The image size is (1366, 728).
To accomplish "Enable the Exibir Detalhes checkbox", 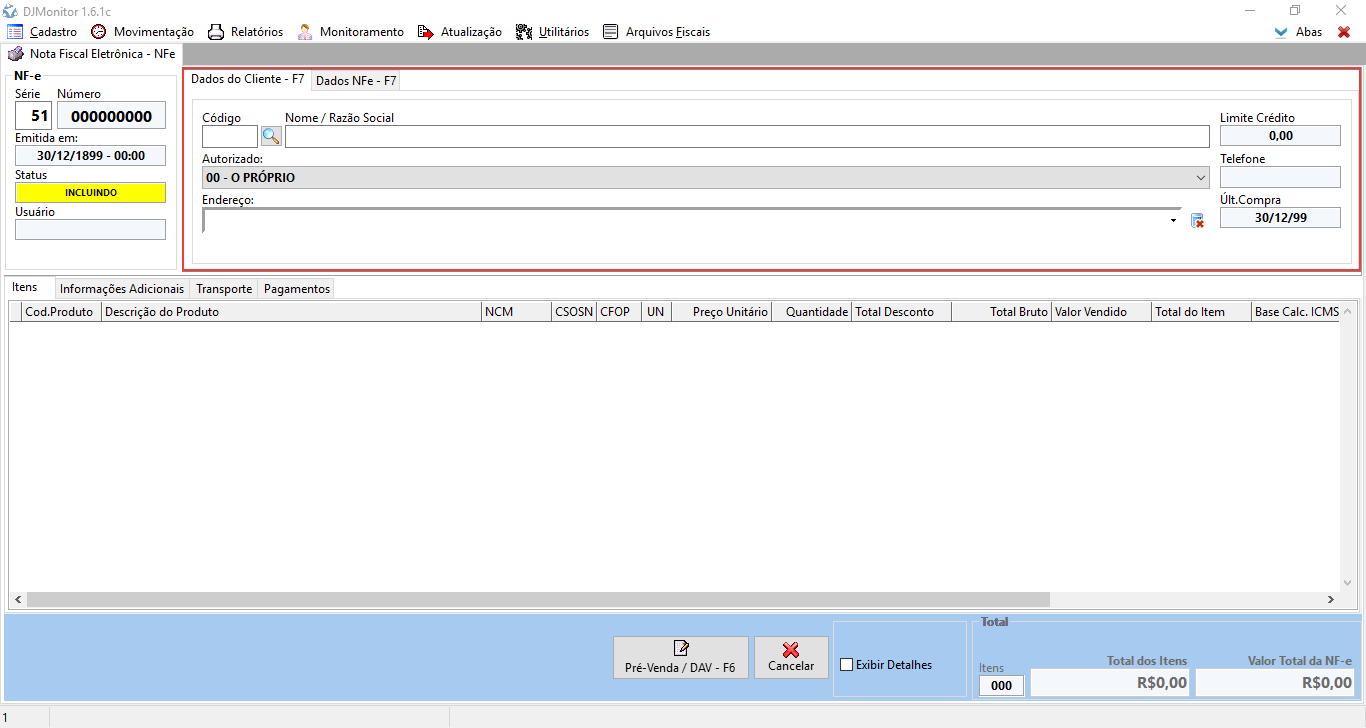I will point(847,665).
